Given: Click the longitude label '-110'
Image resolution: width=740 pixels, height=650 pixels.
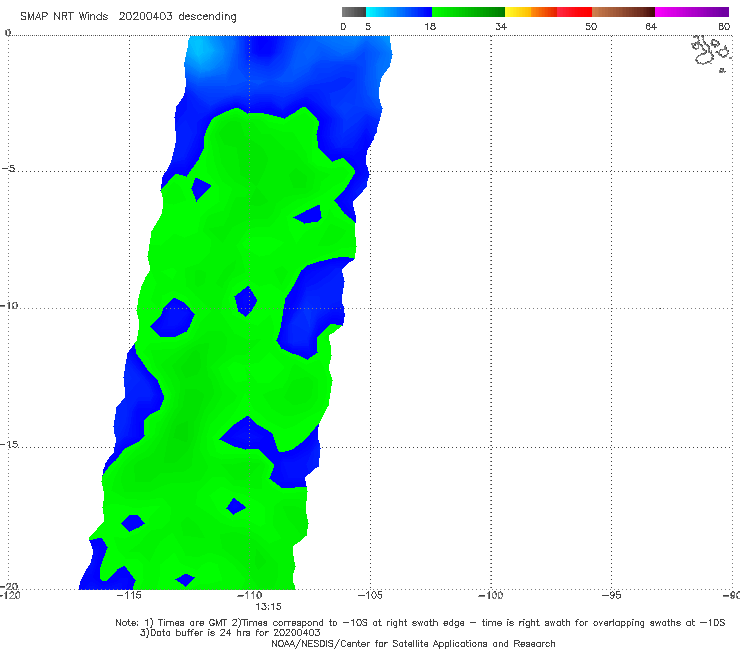Looking at the screenshot, I should coord(249,595).
